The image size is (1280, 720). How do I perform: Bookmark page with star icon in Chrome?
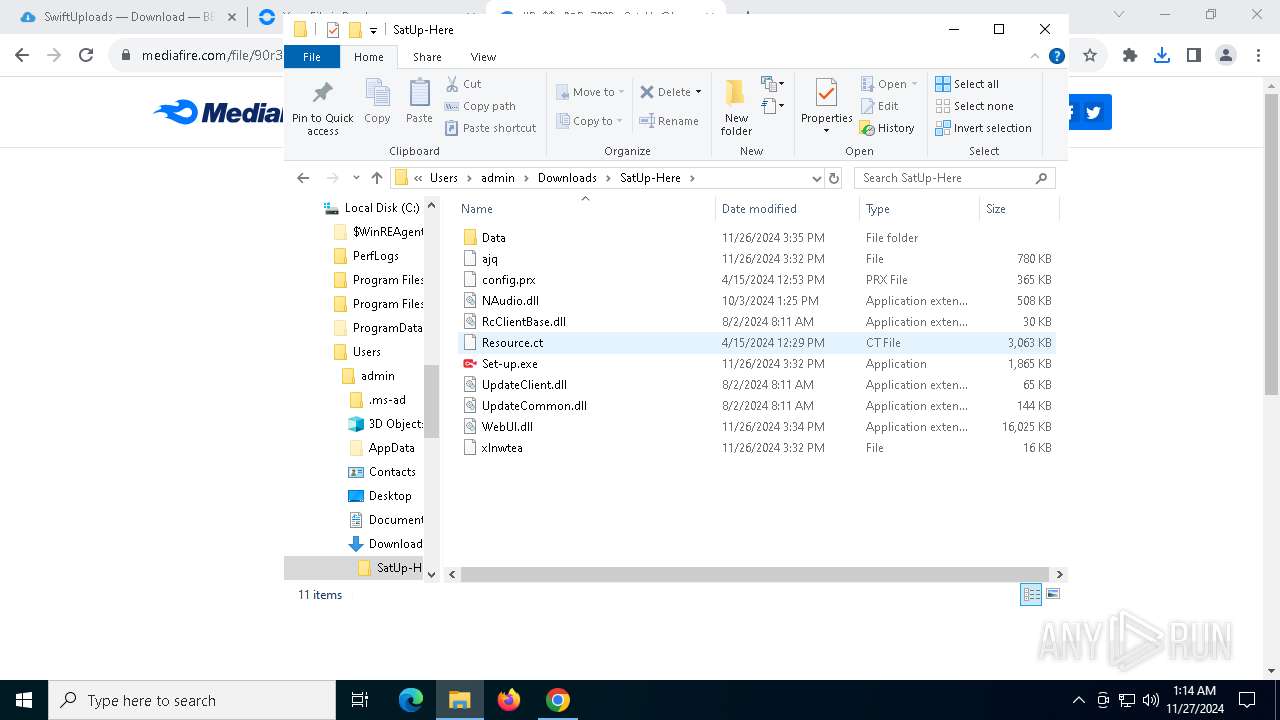pos(1090,56)
